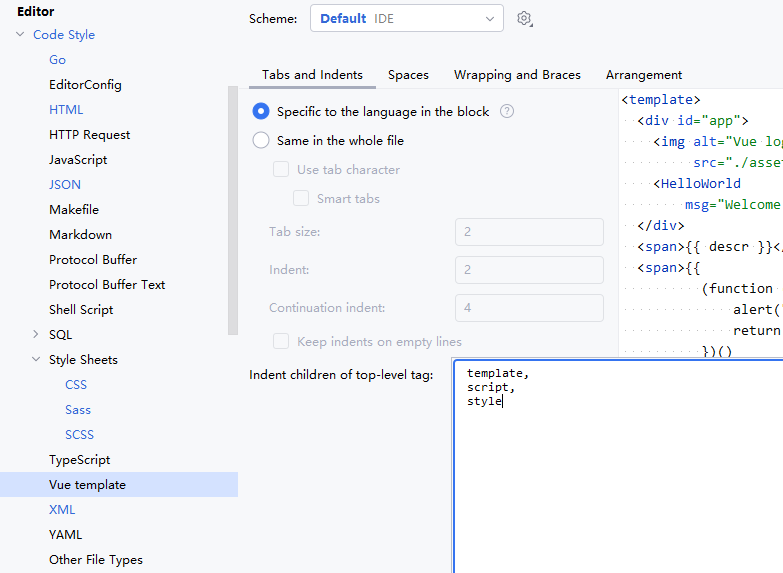Expand the SQL tree node
This screenshot has height=573, width=783.
coord(35,334)
